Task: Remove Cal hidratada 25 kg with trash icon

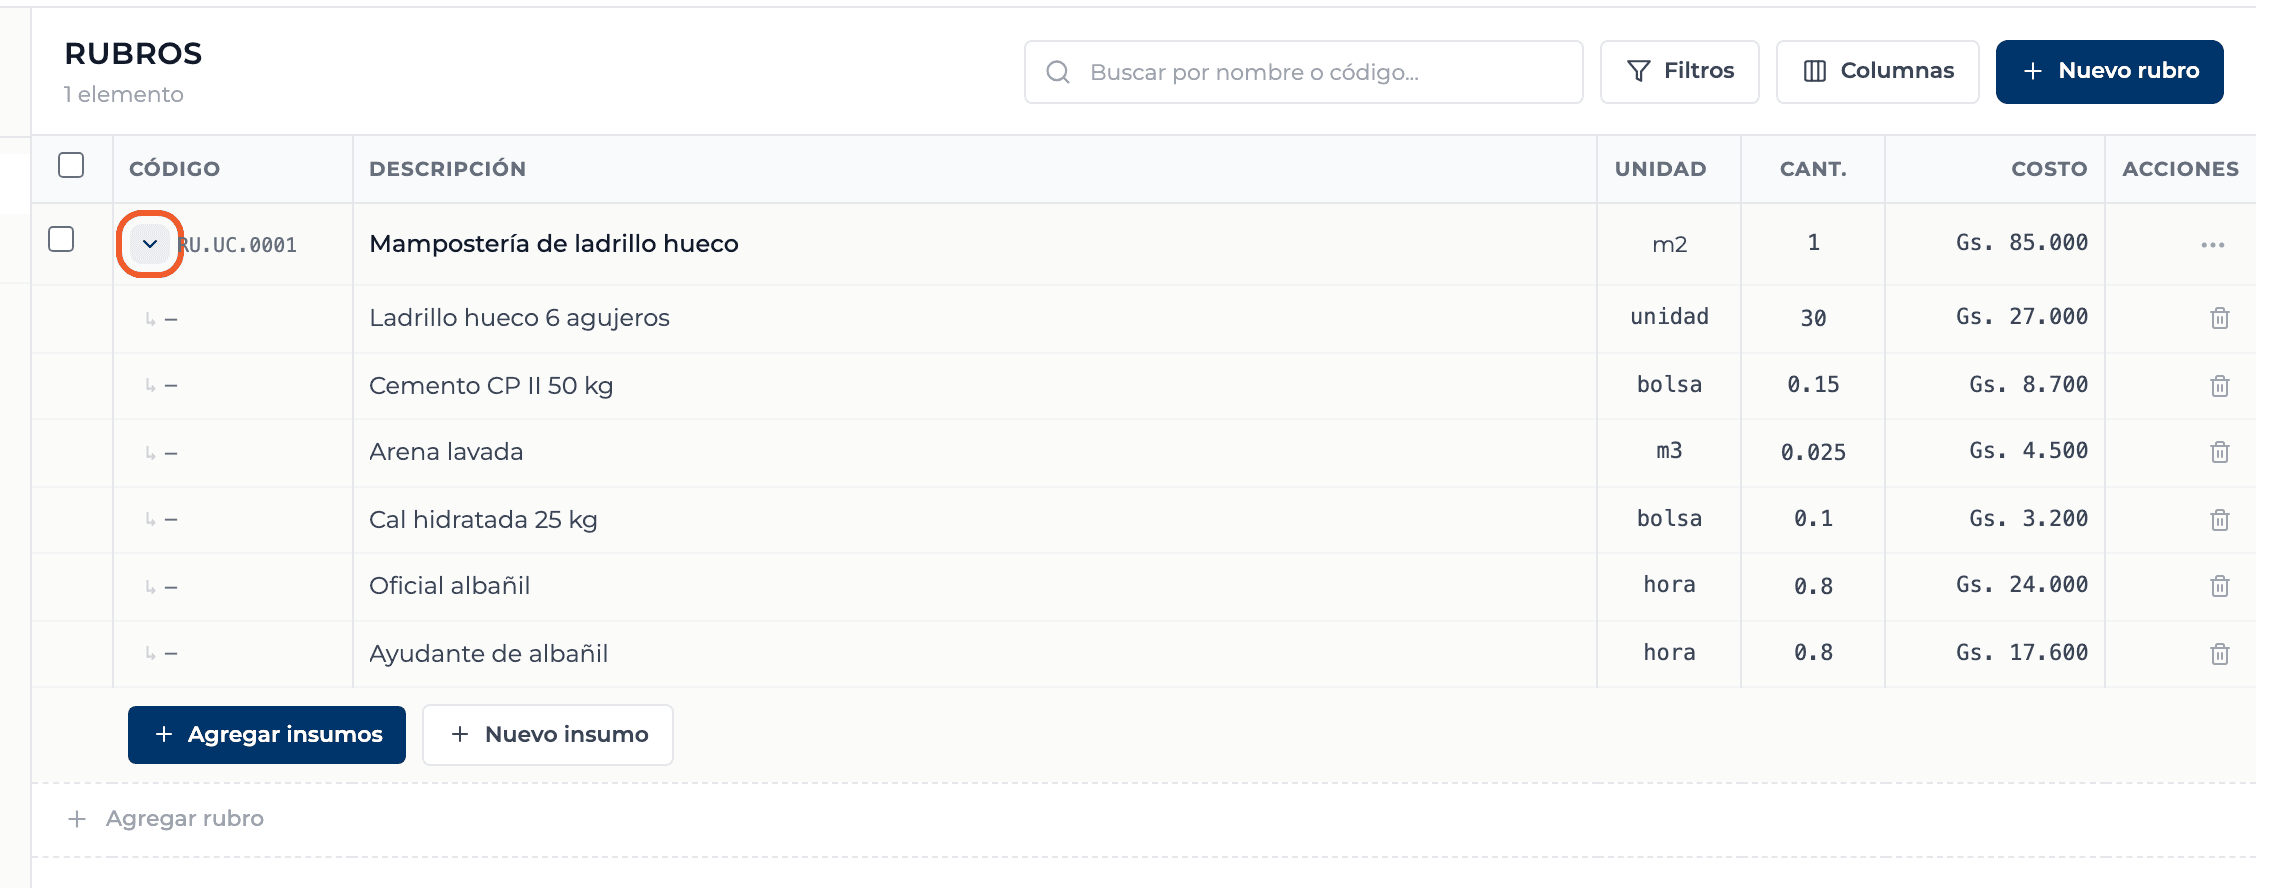Action: click(2219, 520)
